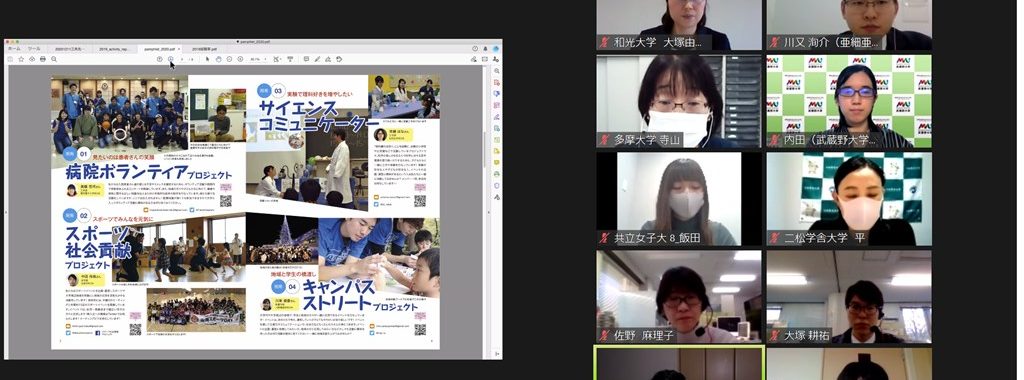The height and width of the screenshot is (380, 1024).
Task: Click the bookmark star icon in Acrobat toolbar
Action: point(21,59)
